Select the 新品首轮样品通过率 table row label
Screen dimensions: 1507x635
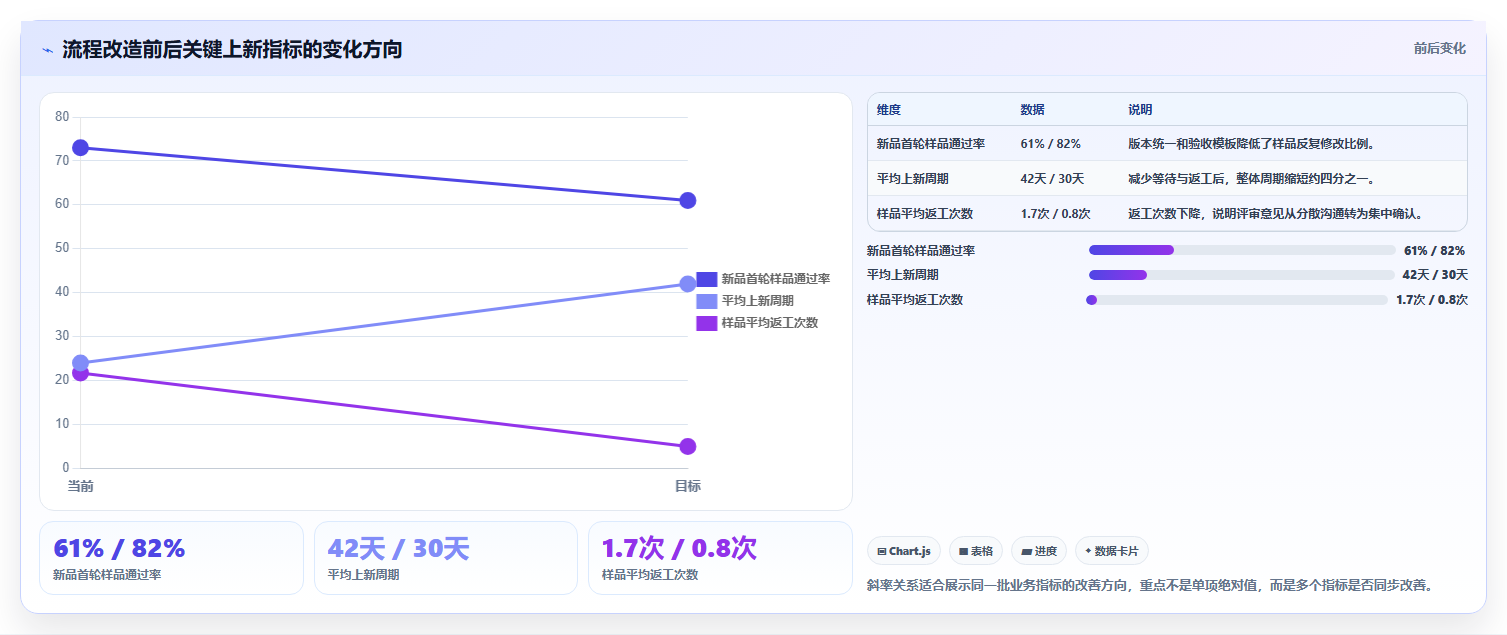point(931,144)
